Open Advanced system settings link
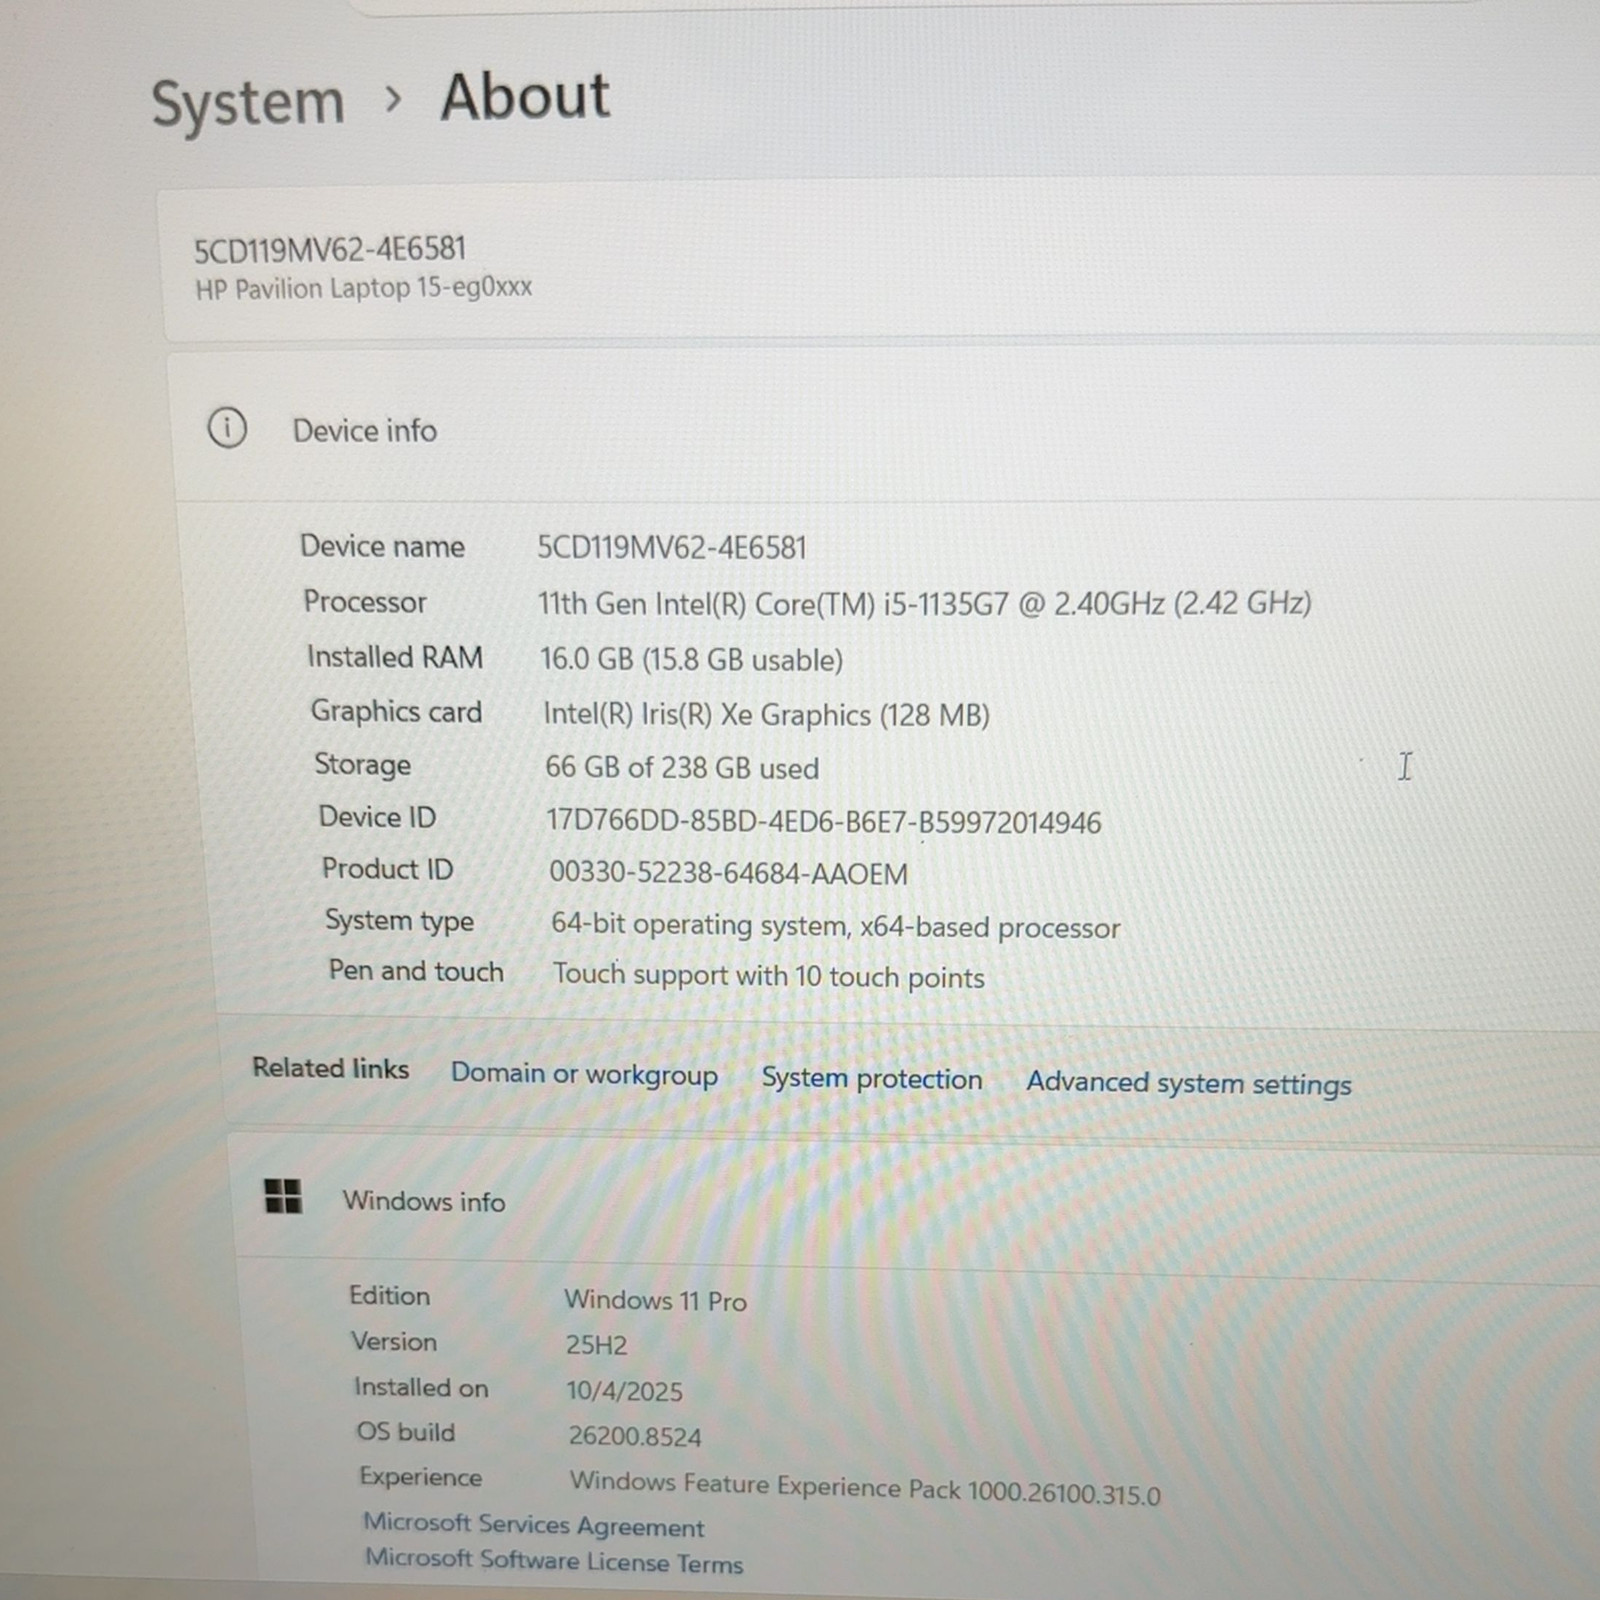The image size is (1600, 1600). 1189,1083
